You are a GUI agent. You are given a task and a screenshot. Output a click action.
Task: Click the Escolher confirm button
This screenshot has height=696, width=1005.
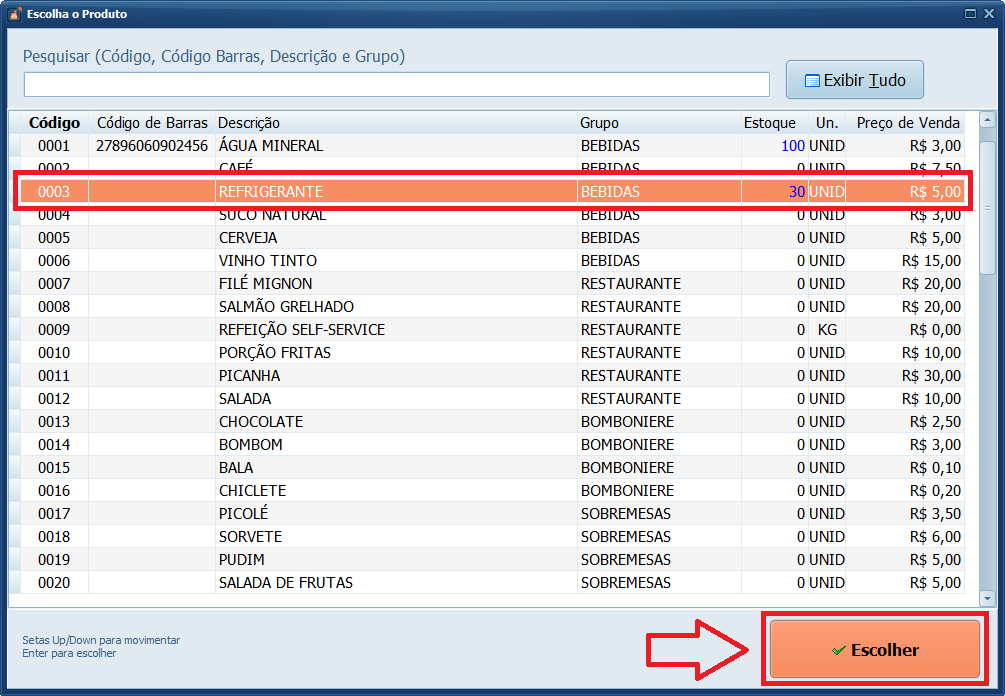[874, 650]
